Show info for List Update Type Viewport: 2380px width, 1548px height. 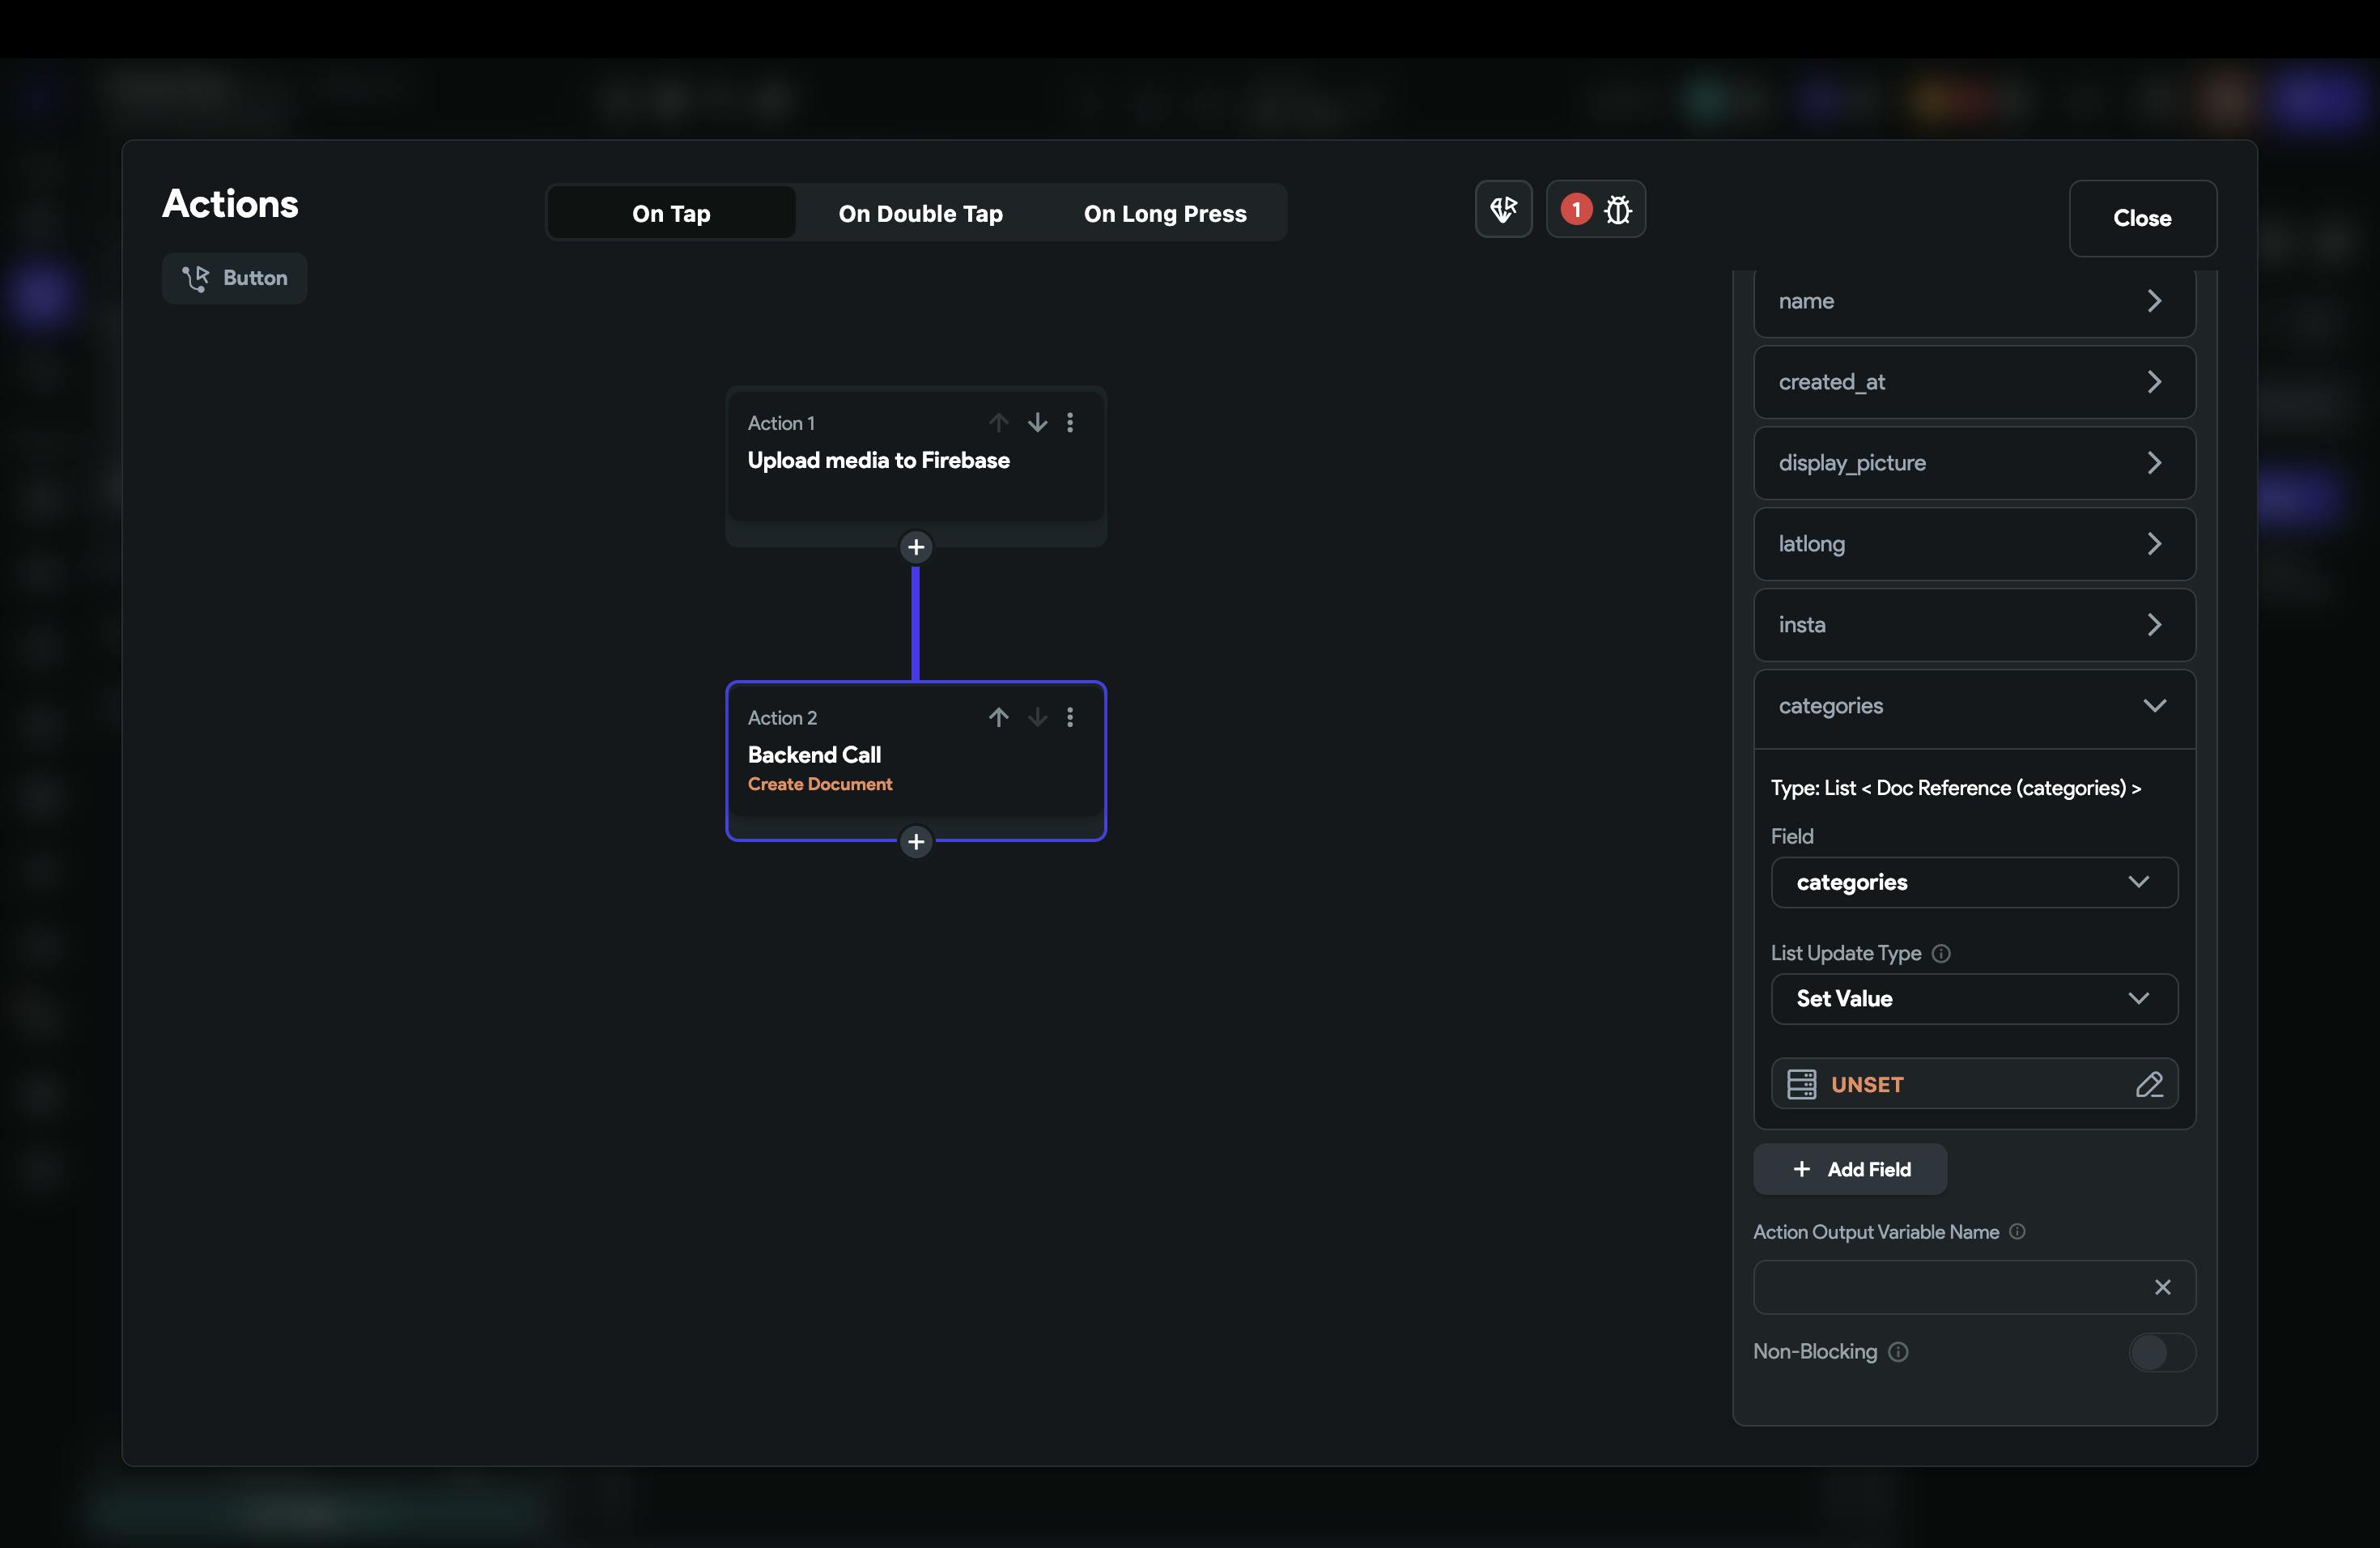1941,953
